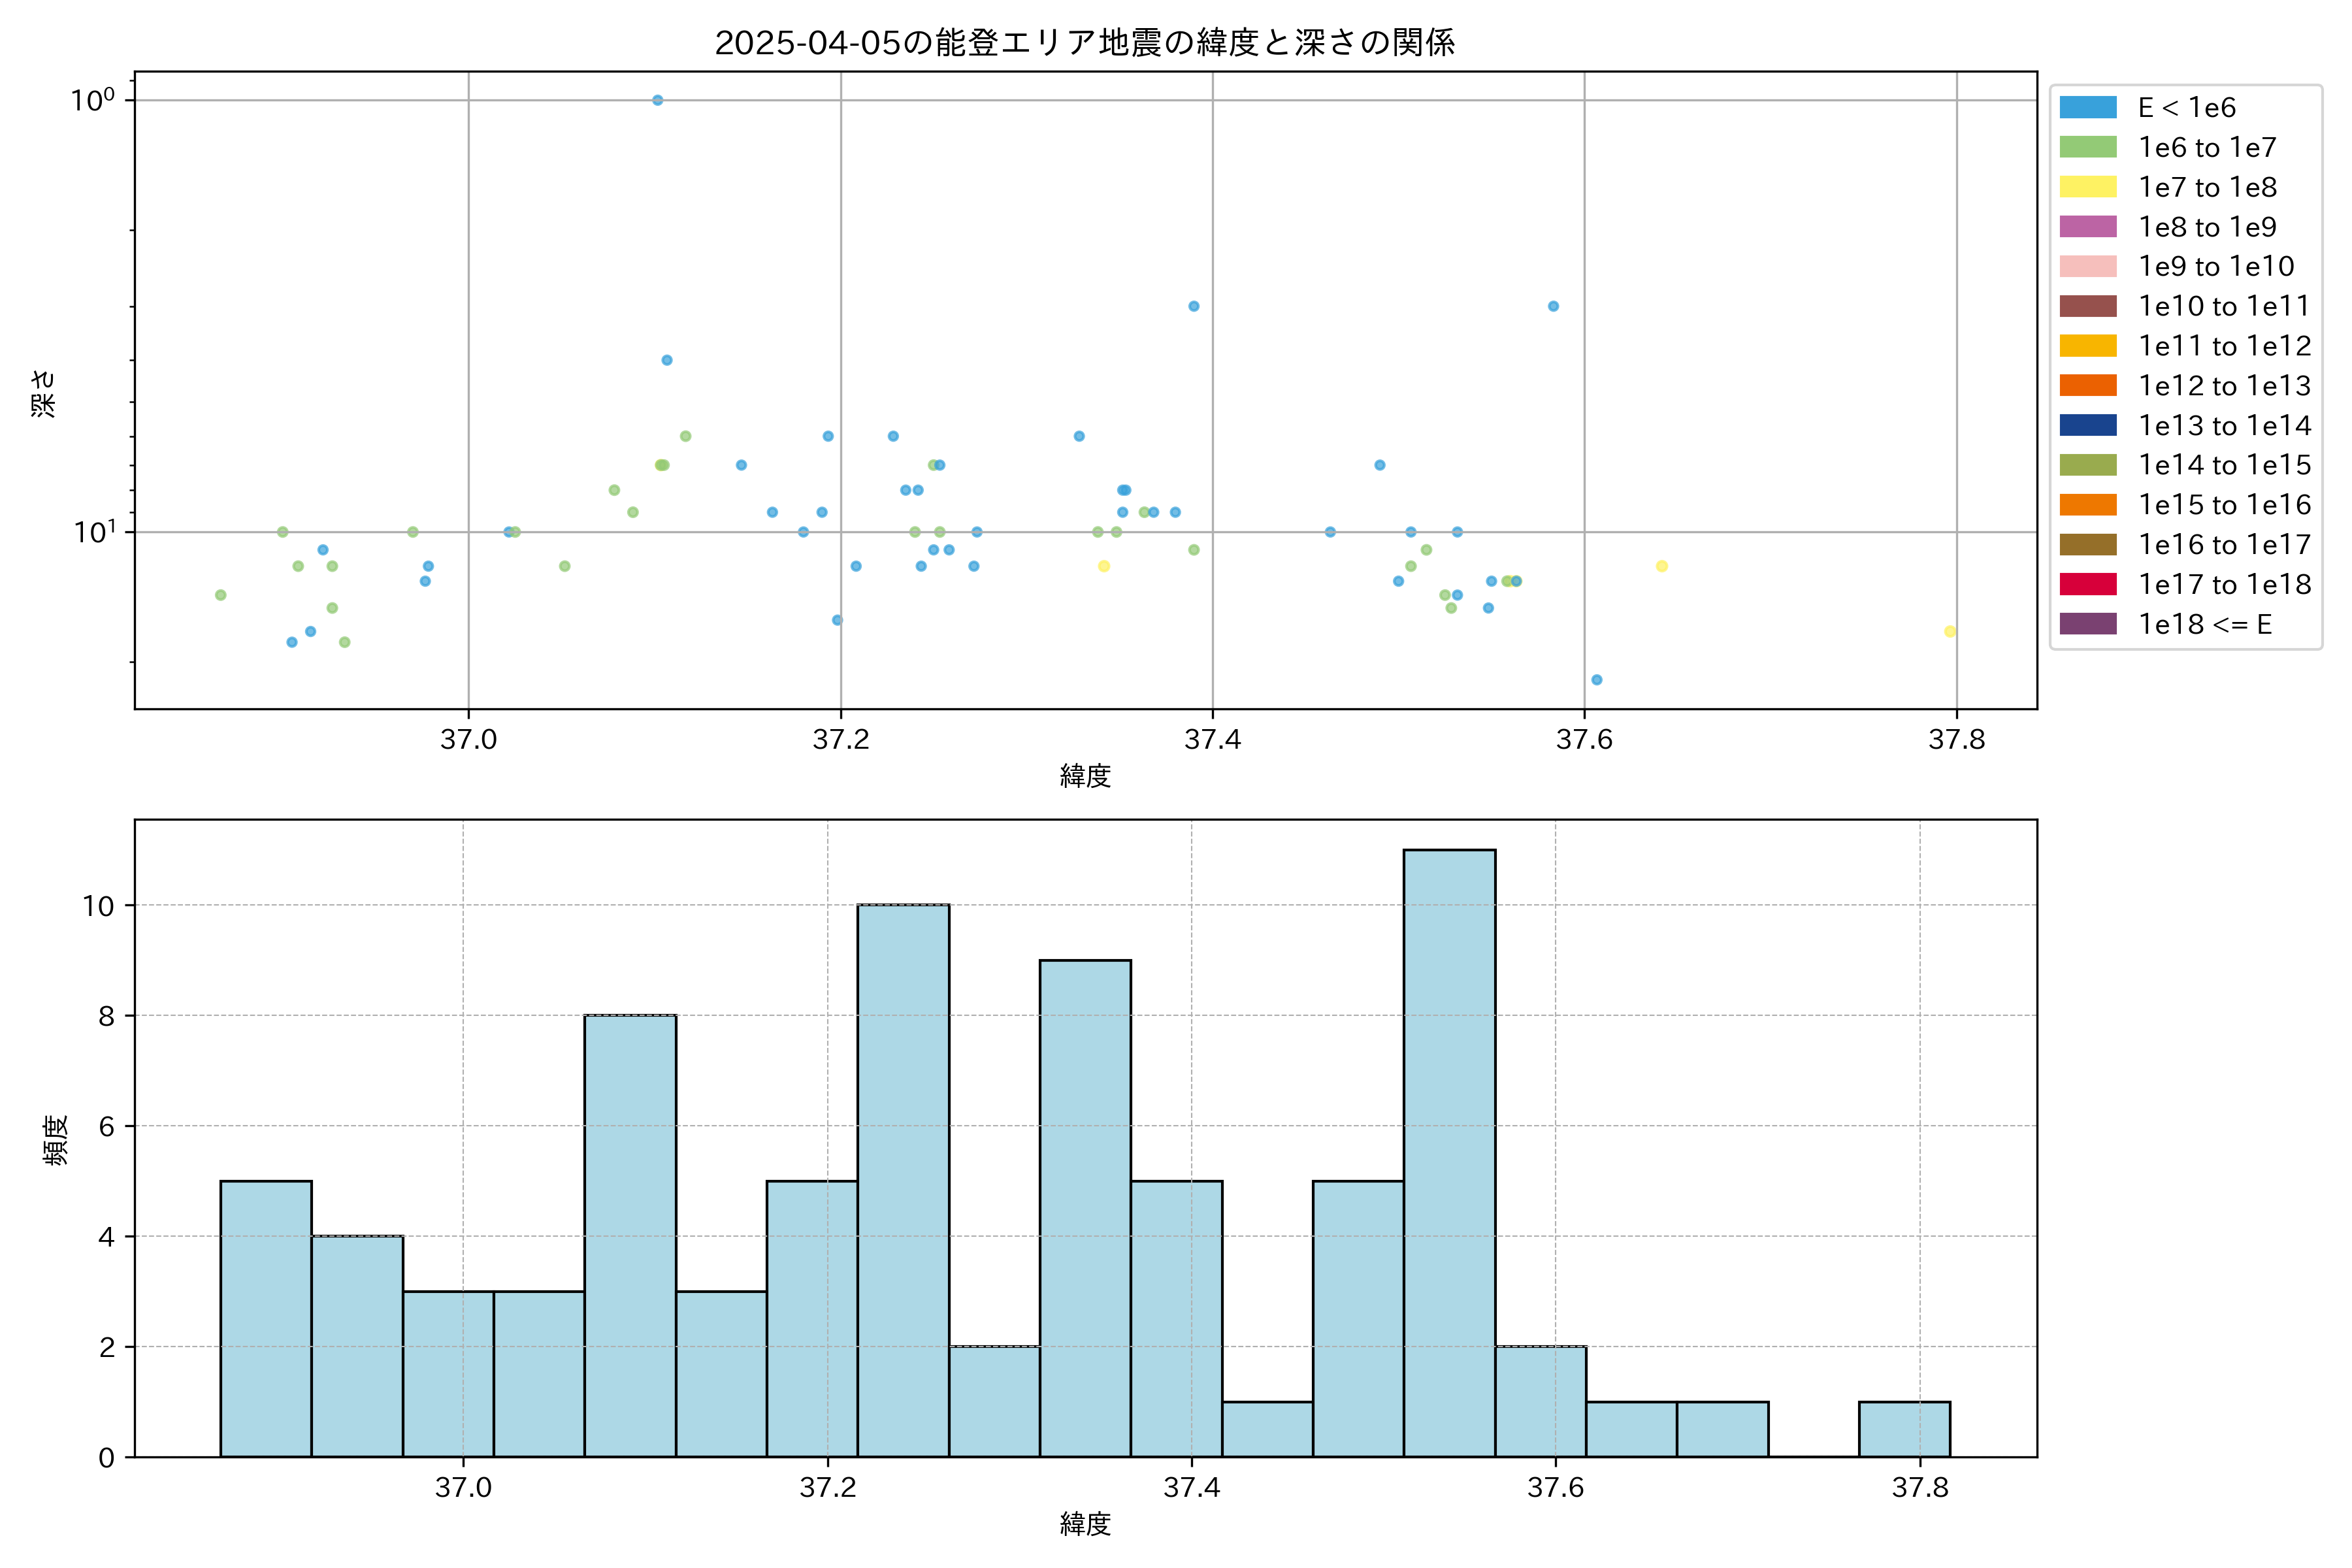Click the '37.4' tick label under the histogram

click(x=1191, y=1488)
